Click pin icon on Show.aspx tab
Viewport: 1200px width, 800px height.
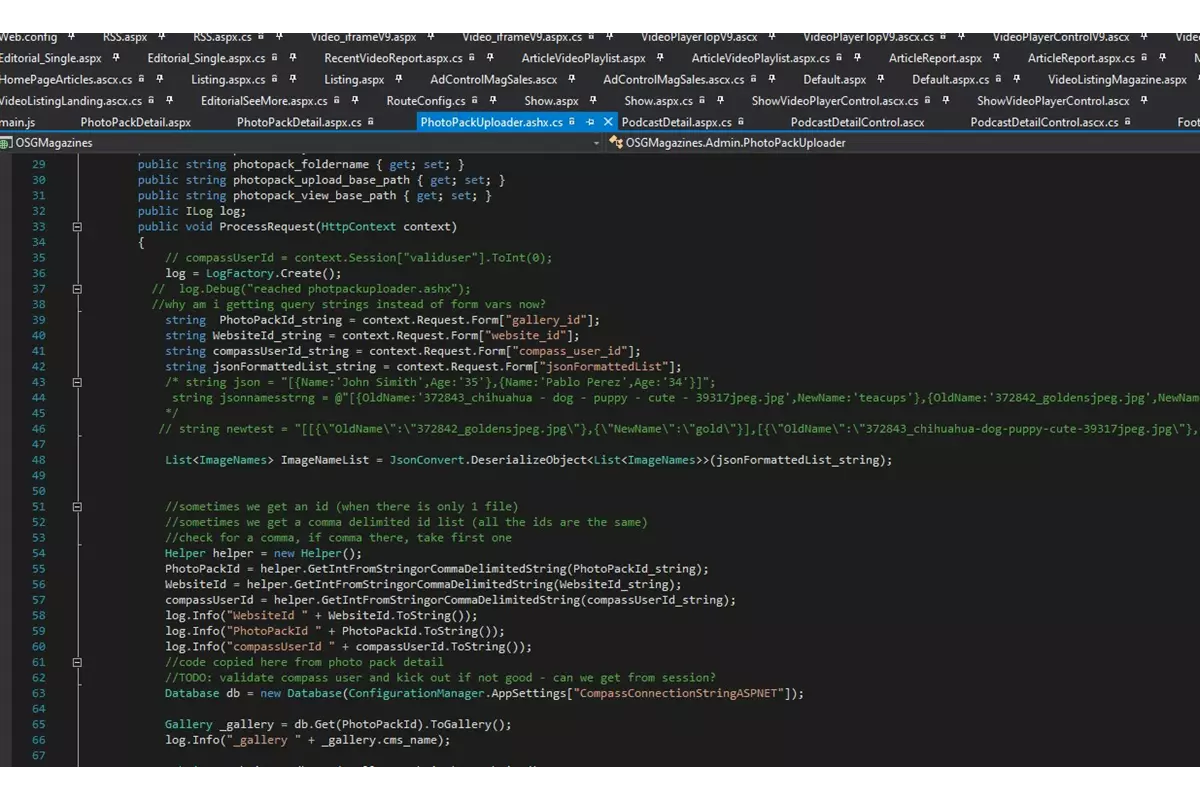tap(594, 101)
